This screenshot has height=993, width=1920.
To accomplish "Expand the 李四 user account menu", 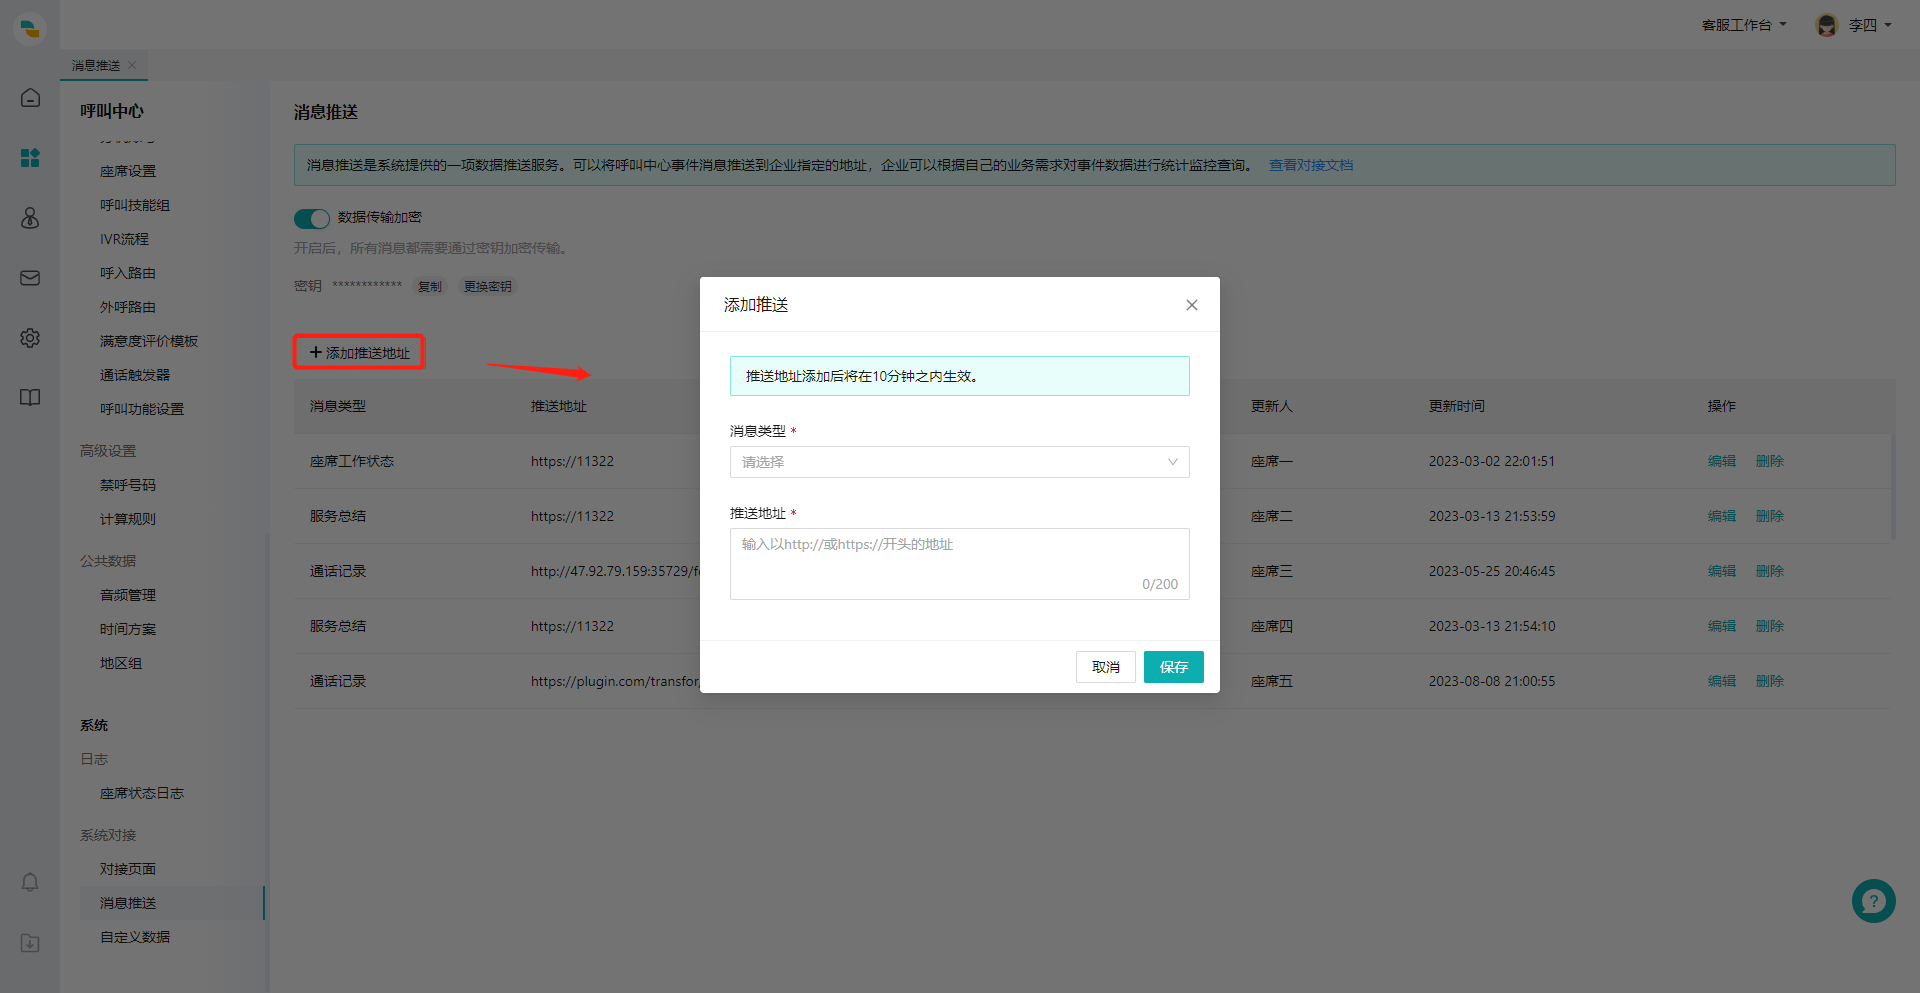I will (1854, 25).
